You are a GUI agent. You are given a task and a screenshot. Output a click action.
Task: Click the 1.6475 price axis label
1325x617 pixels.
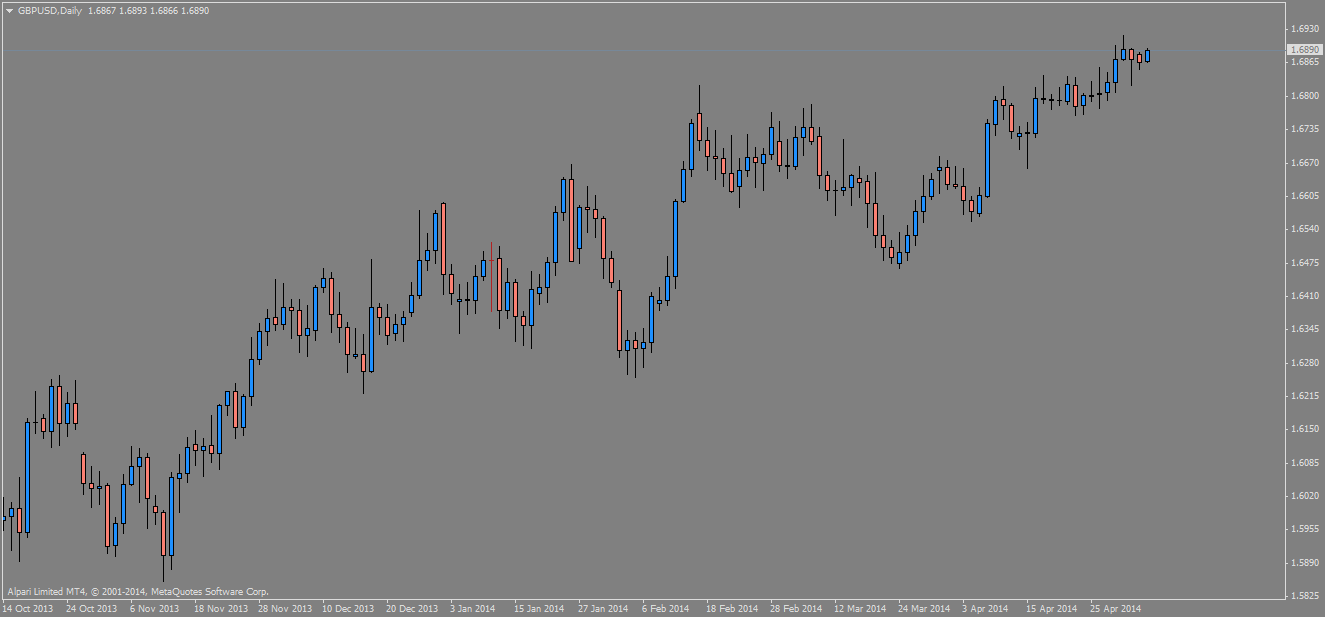click(x=1303, y=262)
